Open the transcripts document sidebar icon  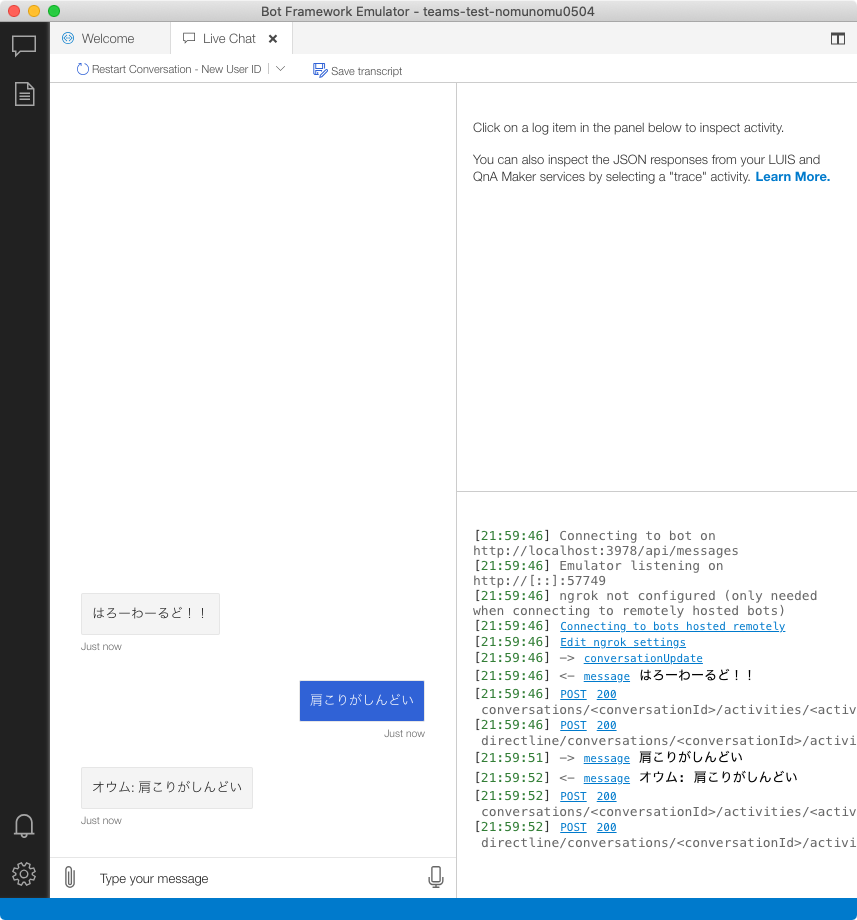click(x=24, y=93)
